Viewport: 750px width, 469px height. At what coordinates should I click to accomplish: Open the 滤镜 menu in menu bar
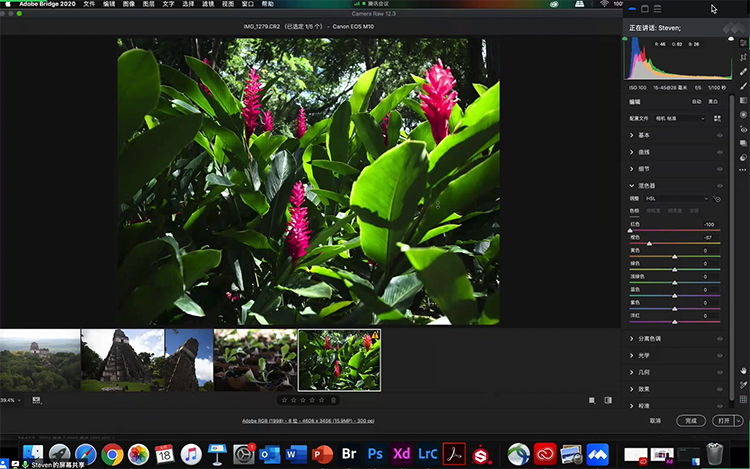(x=207, y=5)
